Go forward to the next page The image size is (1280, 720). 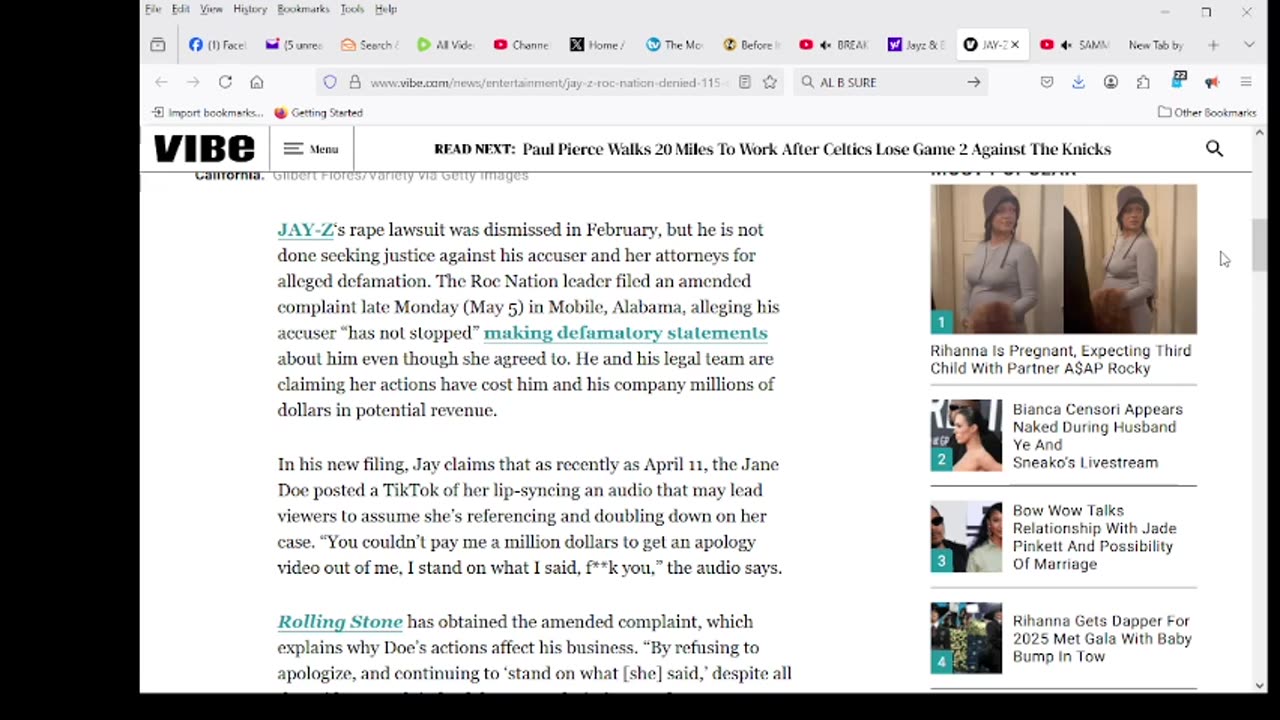pyautogui.click(x=193, y=82)
